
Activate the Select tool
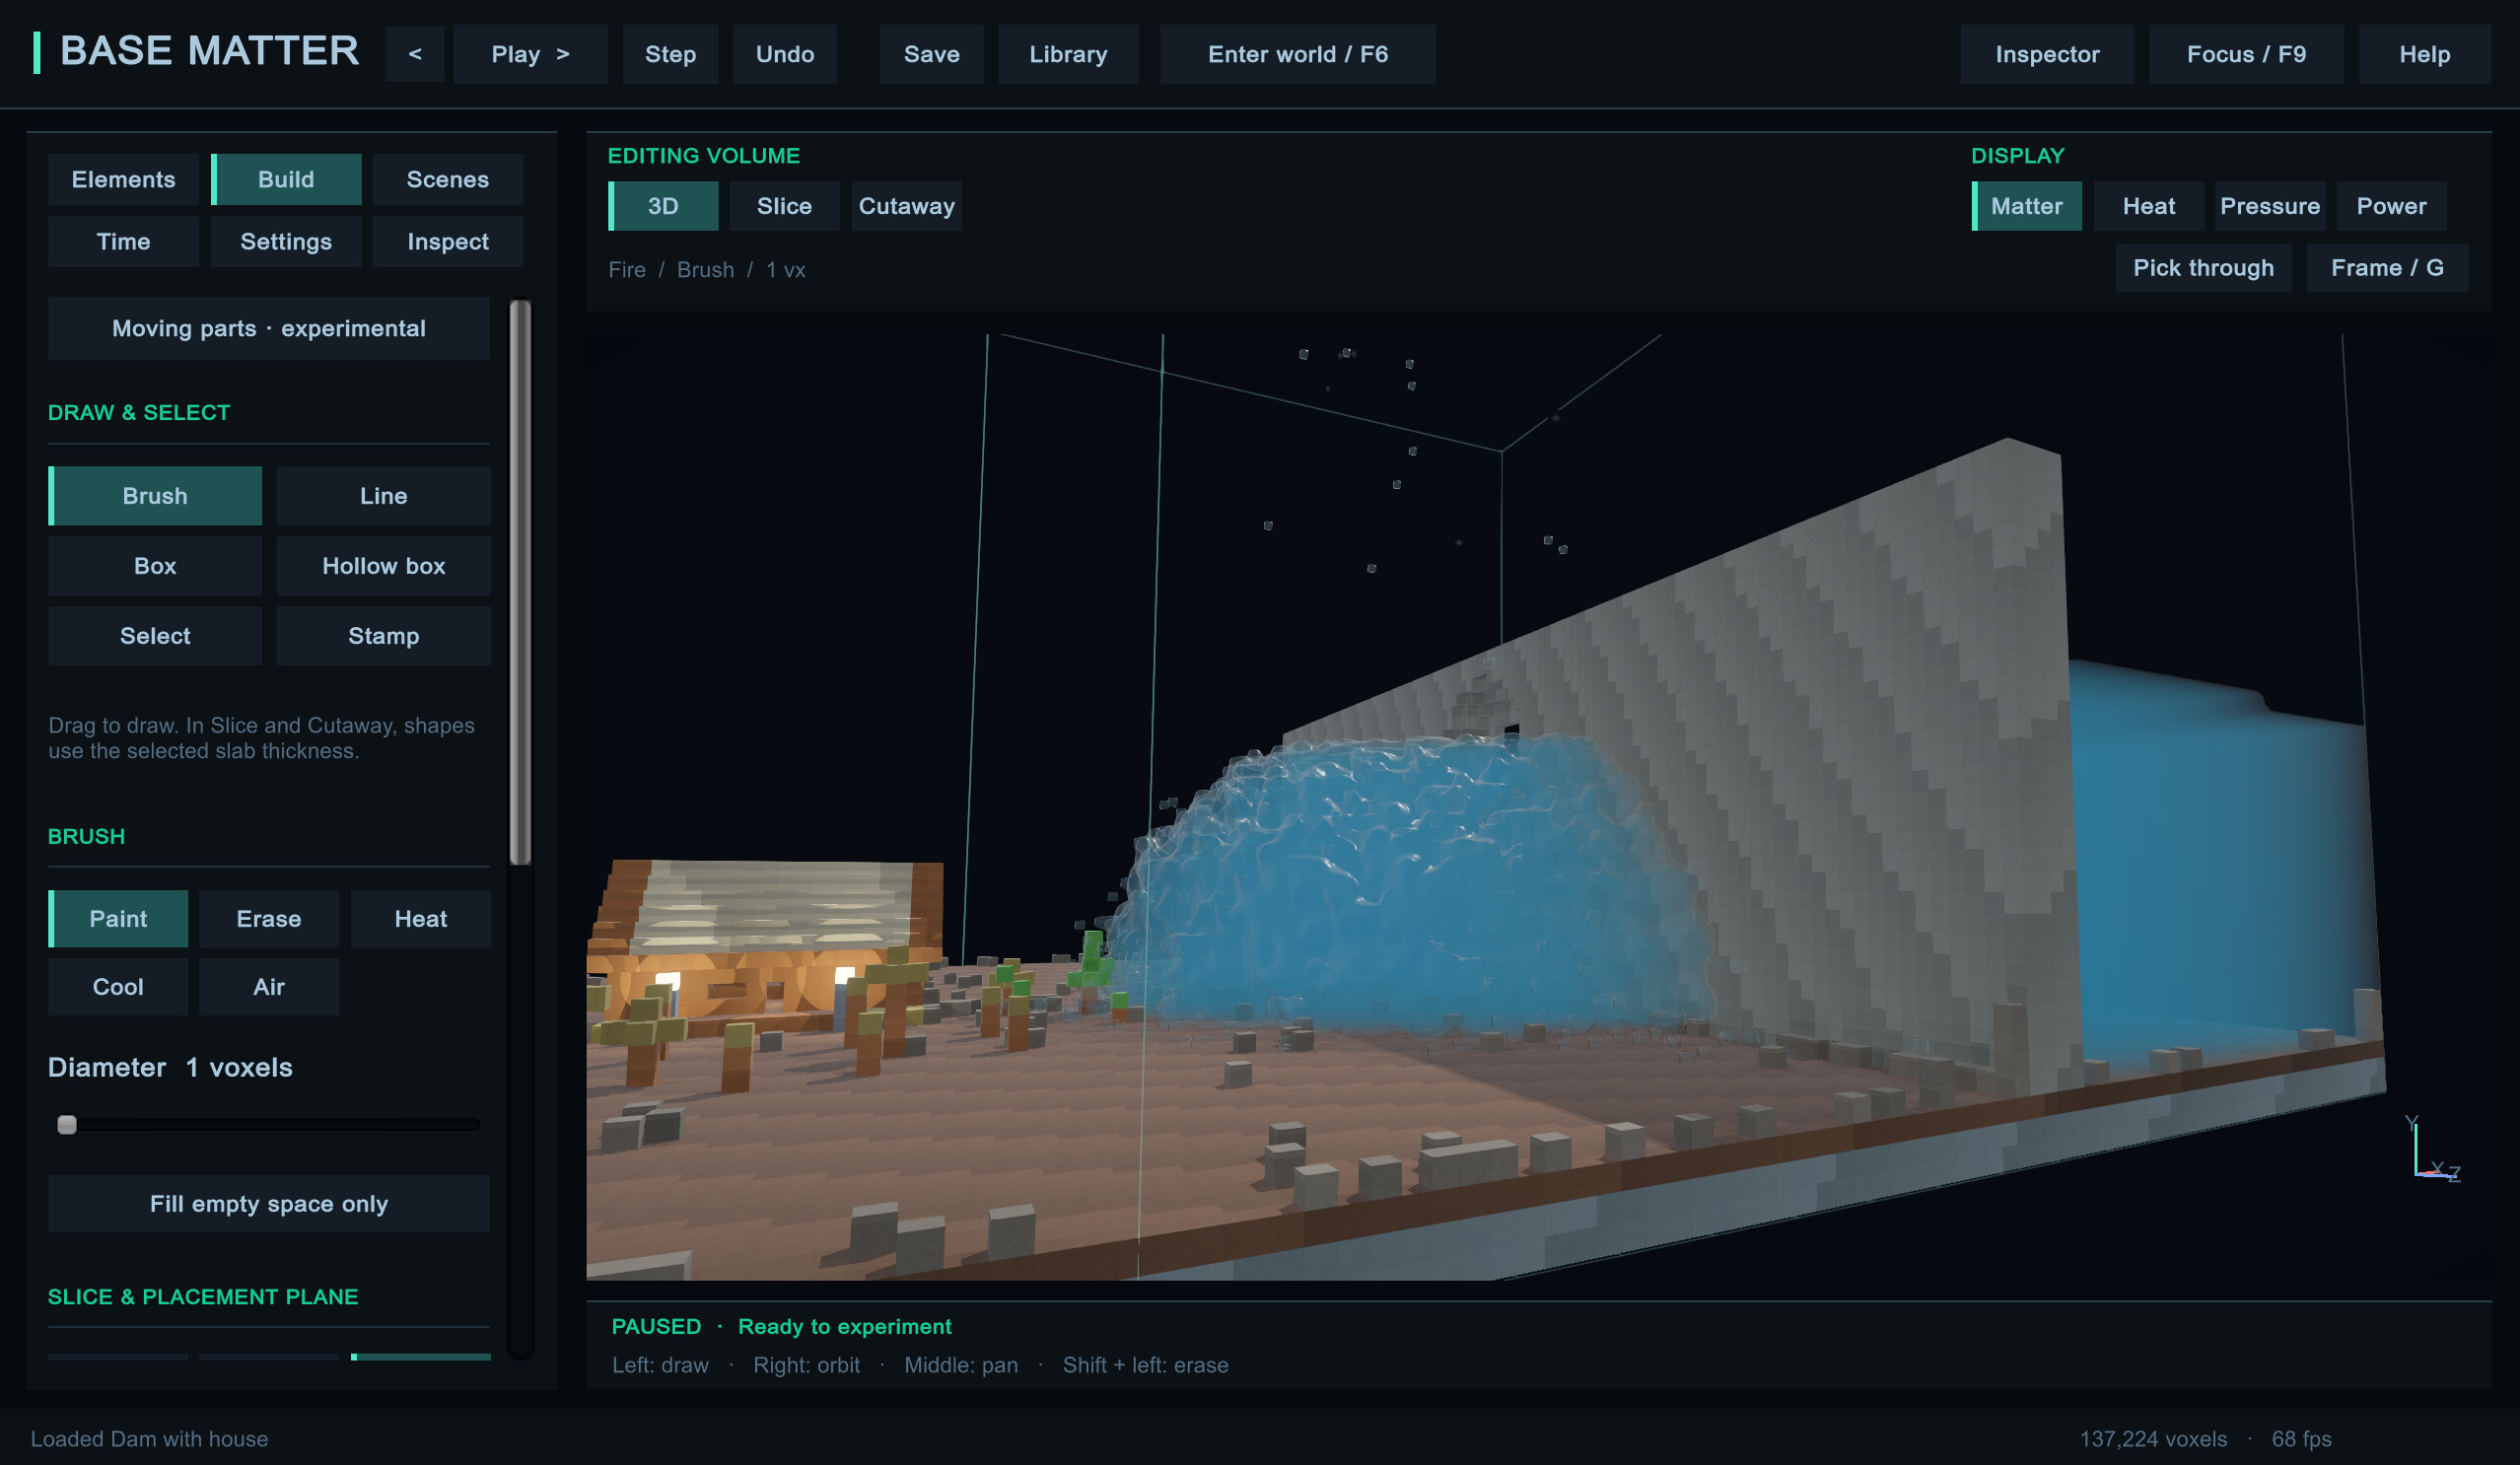(x=155, y=636)
